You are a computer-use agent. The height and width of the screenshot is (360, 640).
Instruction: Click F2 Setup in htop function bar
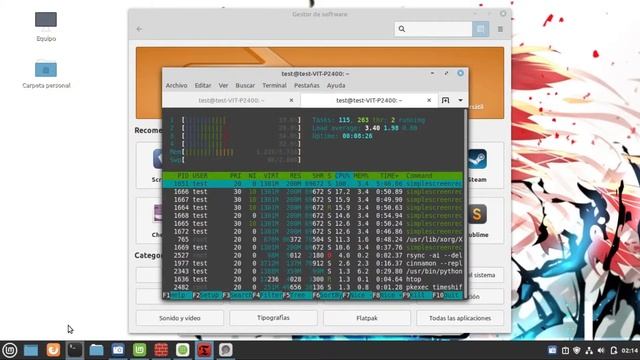click(x=207, y=295)
